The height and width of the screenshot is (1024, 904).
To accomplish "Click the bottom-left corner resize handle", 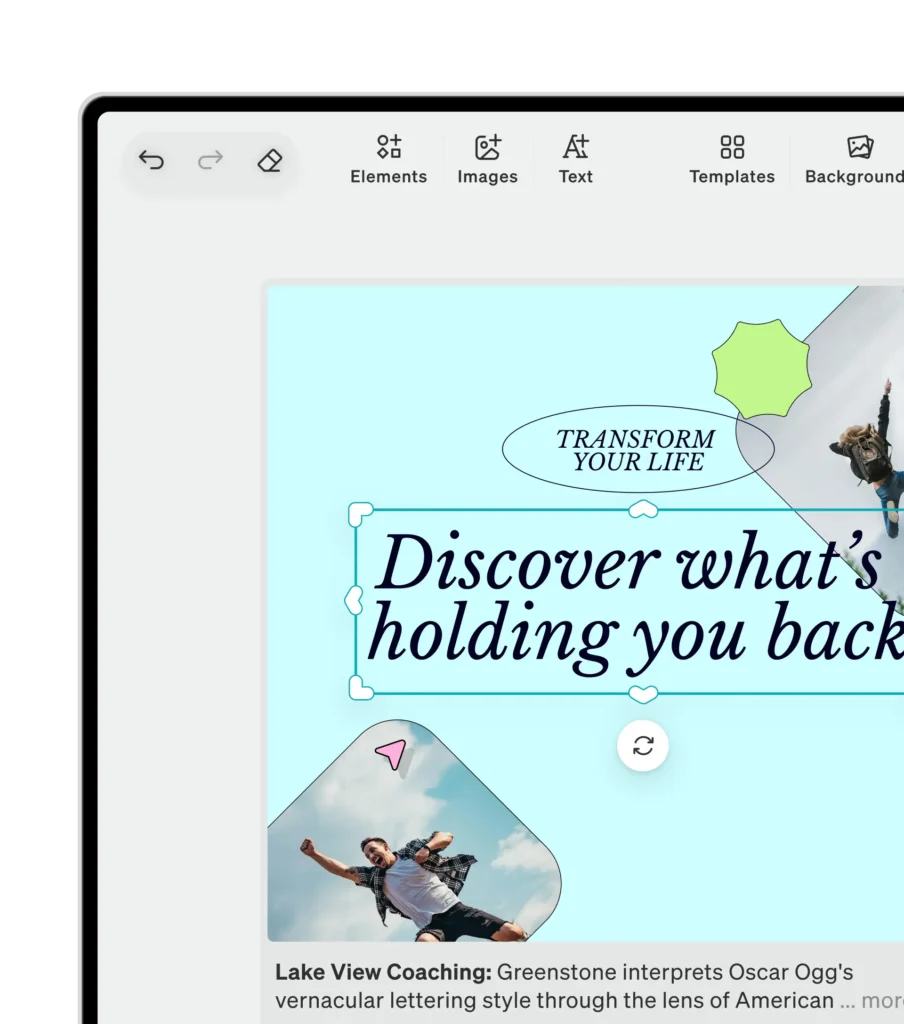I will 360,687.
